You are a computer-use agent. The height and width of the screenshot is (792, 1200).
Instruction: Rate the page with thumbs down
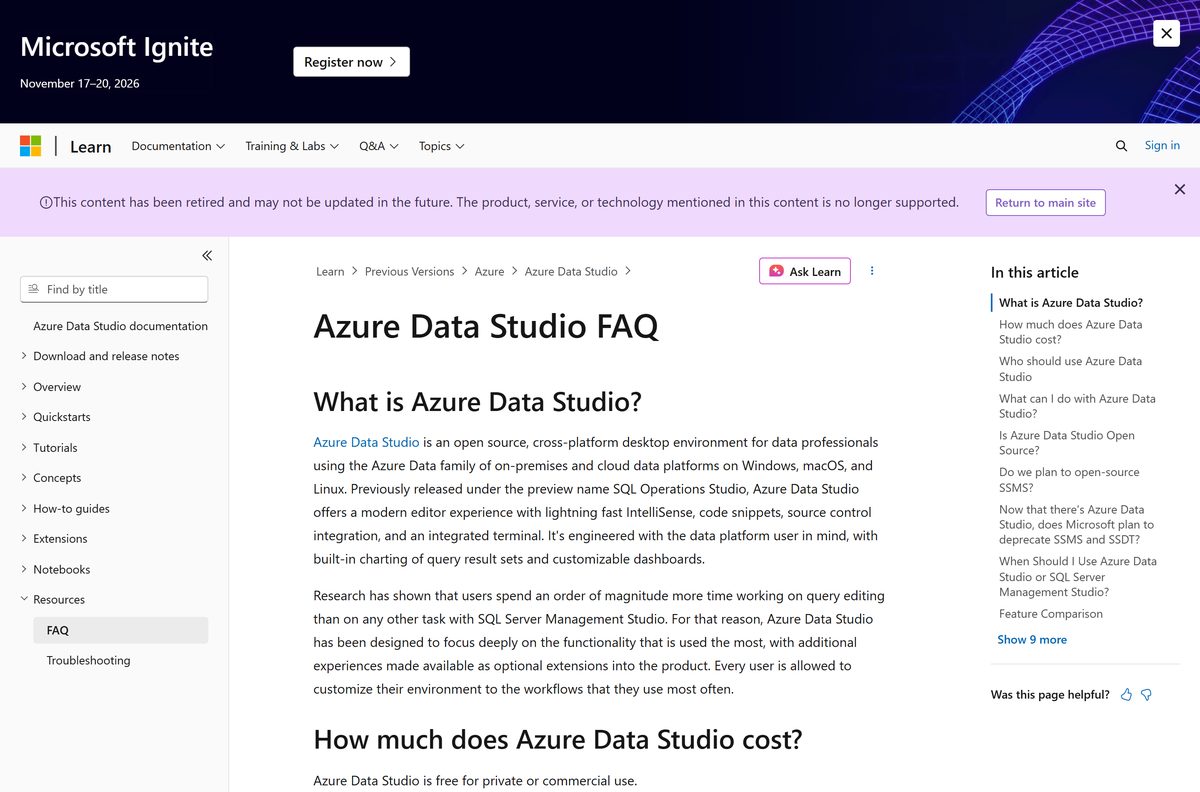pyautogui.click(x=1147, y=695)
